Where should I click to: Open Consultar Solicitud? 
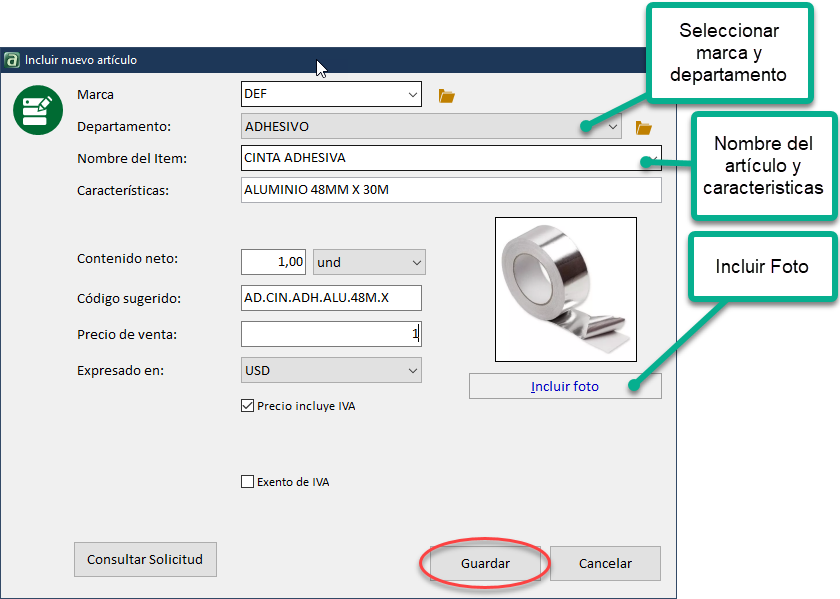[x=145, y=560]
